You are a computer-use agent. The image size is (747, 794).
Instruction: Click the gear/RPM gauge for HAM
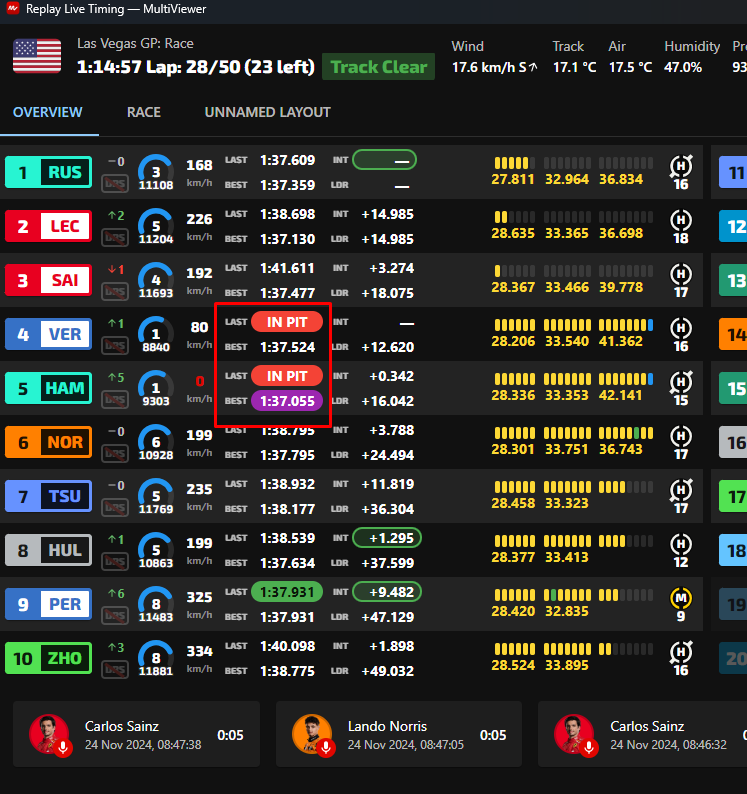(x=156, y=388)
